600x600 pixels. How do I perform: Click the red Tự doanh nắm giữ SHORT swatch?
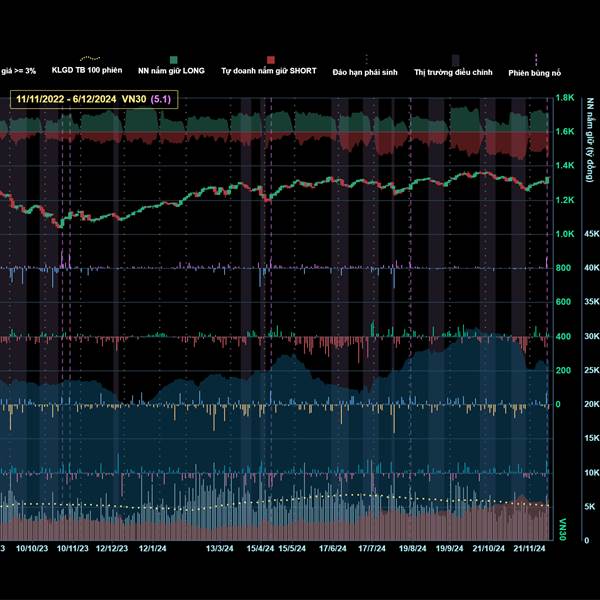(271, 60)
